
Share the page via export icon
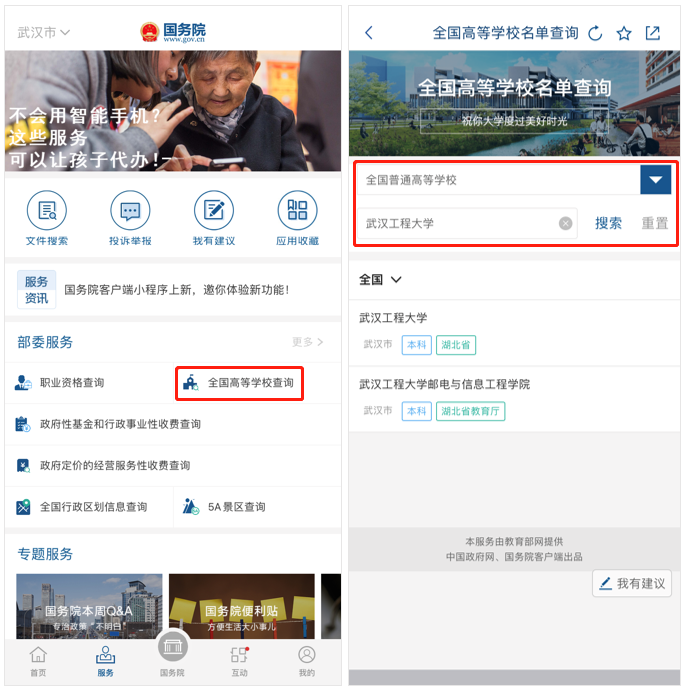pos(653,33)
